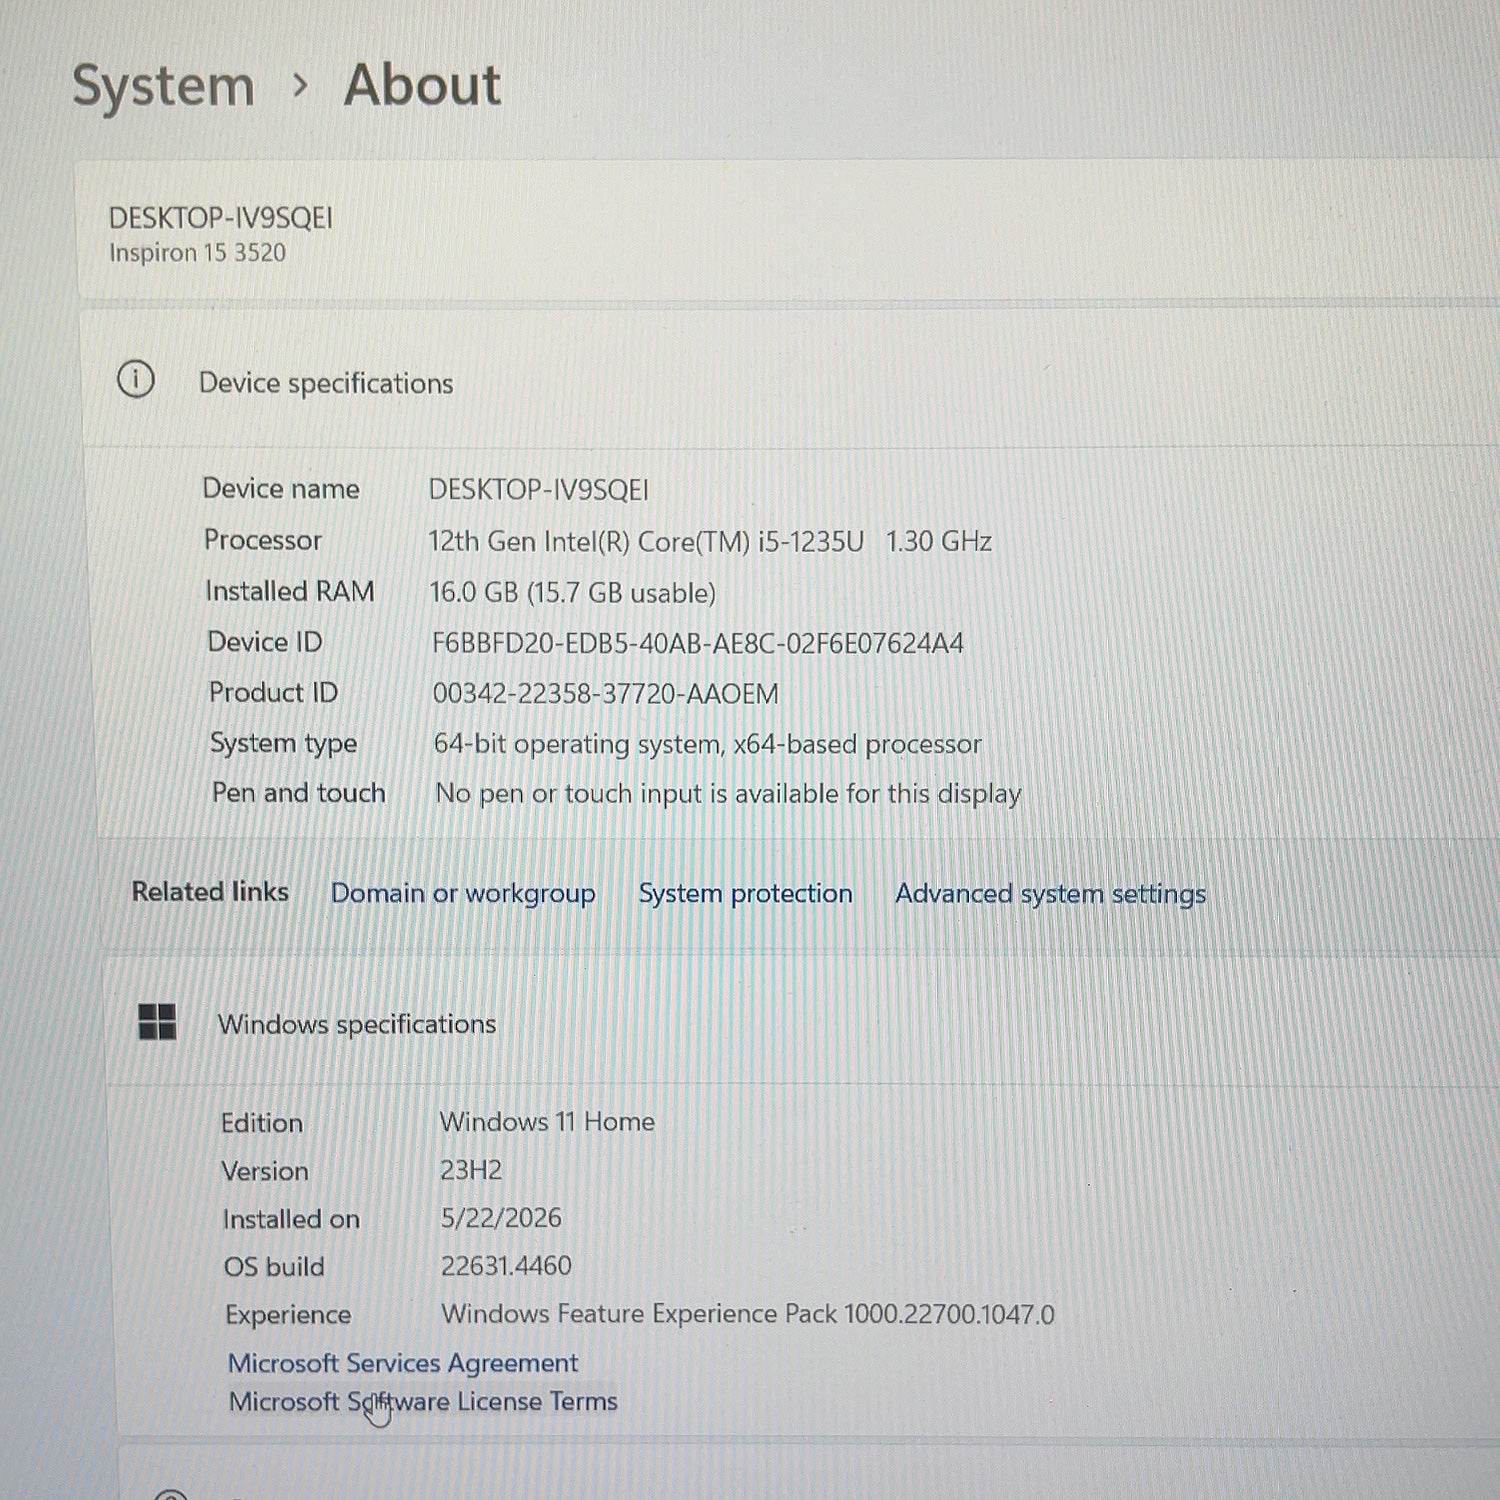Screen dimensions: 1500x1500
Task: Click the Installed on label
Action: tap(291, 1218)
